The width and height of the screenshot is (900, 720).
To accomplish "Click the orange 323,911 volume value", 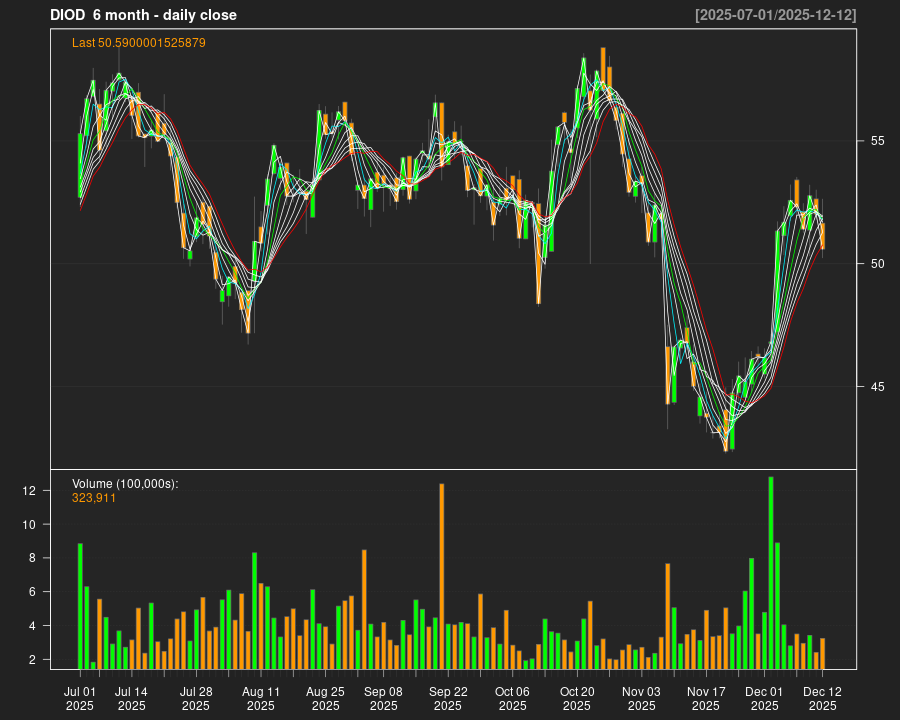I will [x=94, y=498].
